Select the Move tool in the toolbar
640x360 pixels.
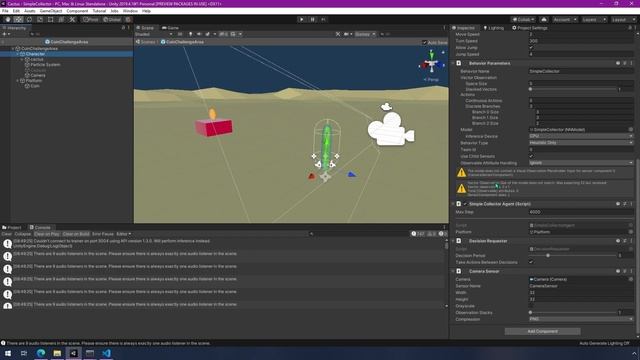click(x=18, y=19)
